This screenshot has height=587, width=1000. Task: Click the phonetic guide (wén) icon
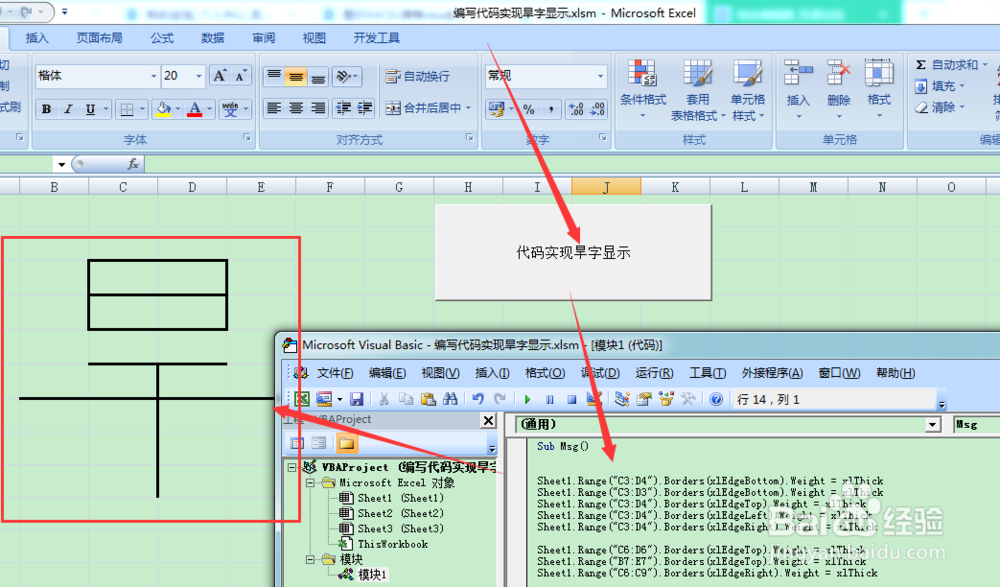[230, 109]
